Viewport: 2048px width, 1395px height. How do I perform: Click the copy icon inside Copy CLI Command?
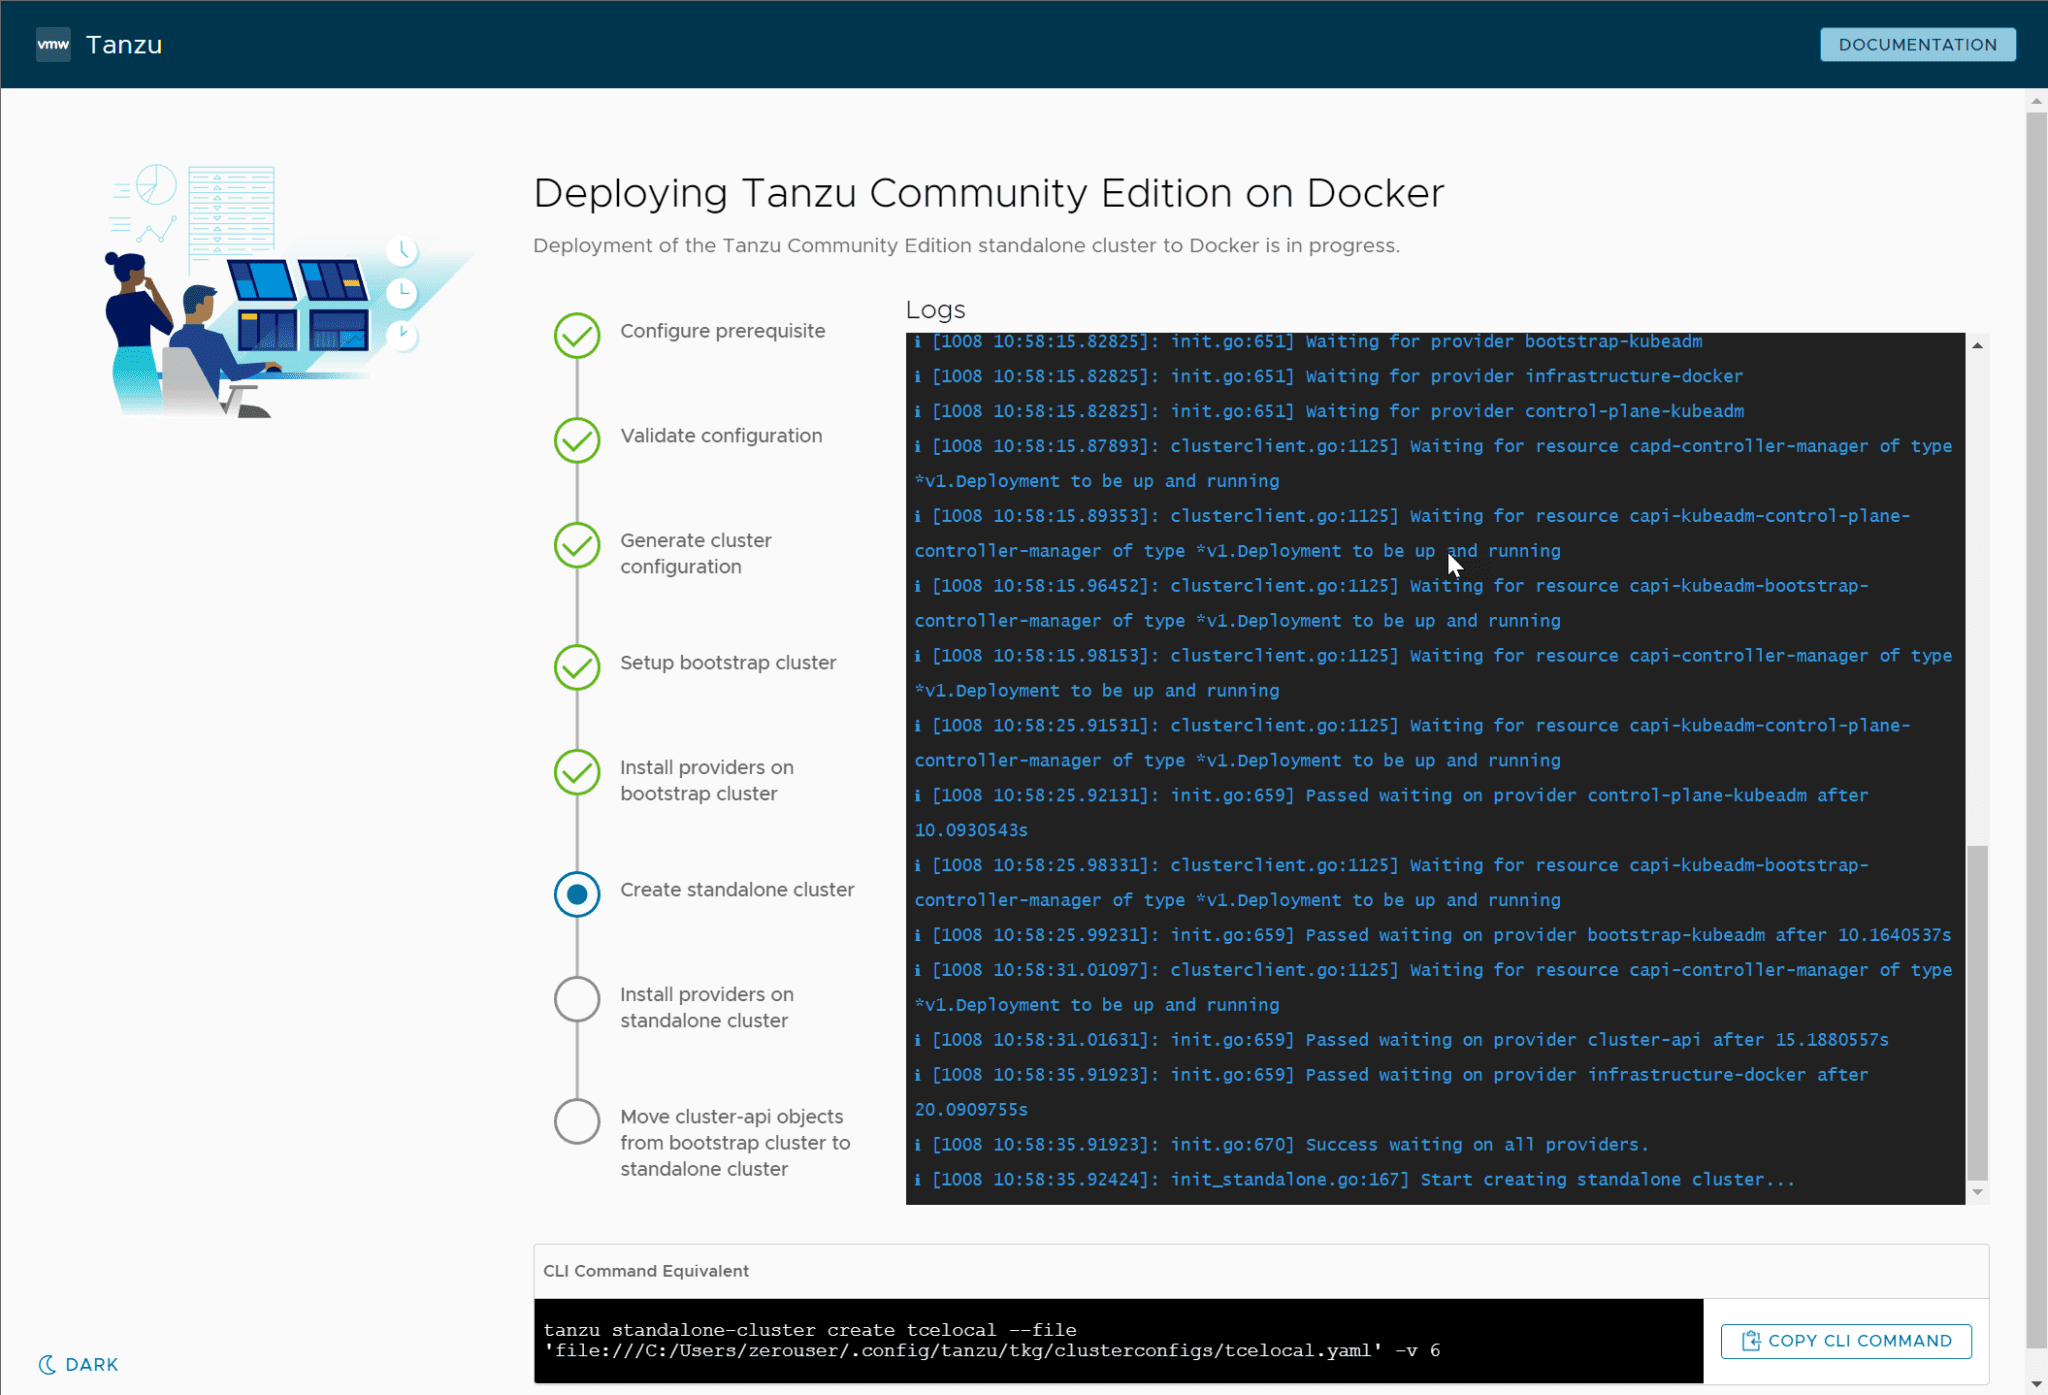1750,1341
